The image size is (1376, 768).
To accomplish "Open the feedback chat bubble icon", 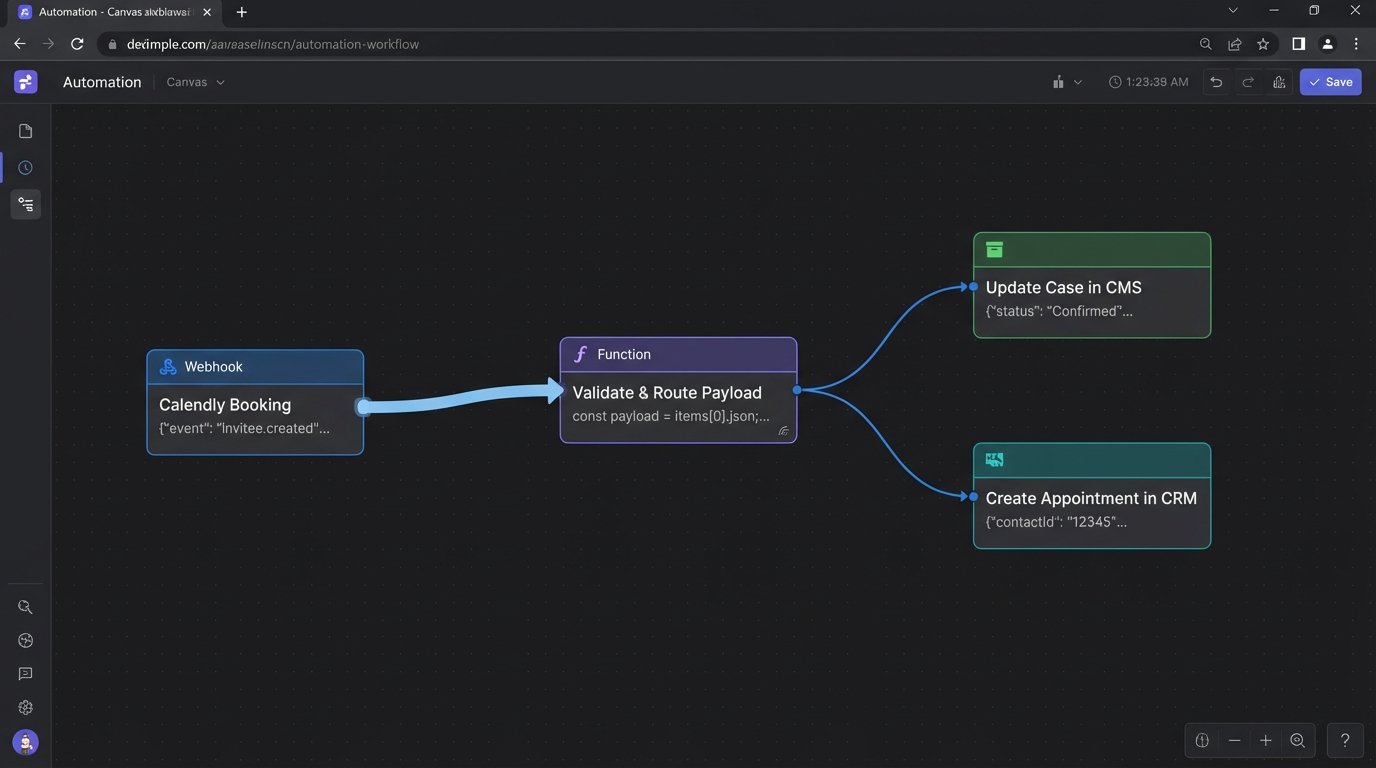I will 25,673.
